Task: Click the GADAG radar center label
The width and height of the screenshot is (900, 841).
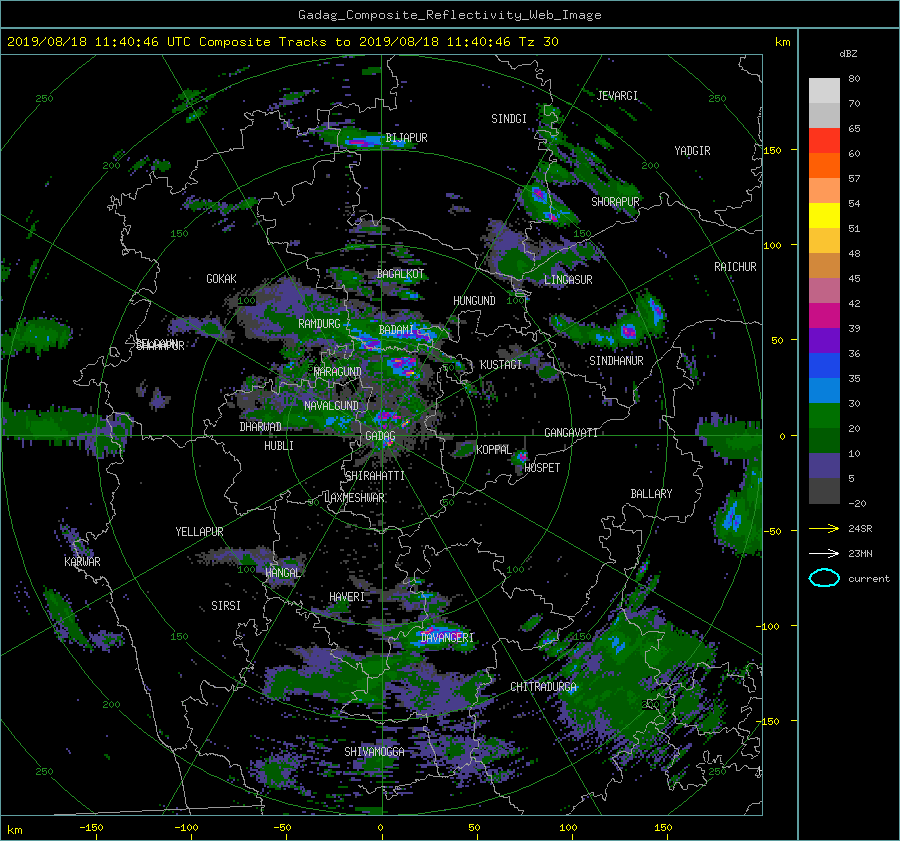Action: [380, 436]
